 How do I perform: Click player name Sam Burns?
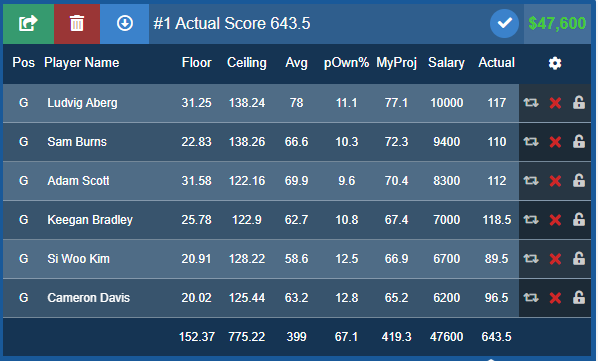point(77,142)
